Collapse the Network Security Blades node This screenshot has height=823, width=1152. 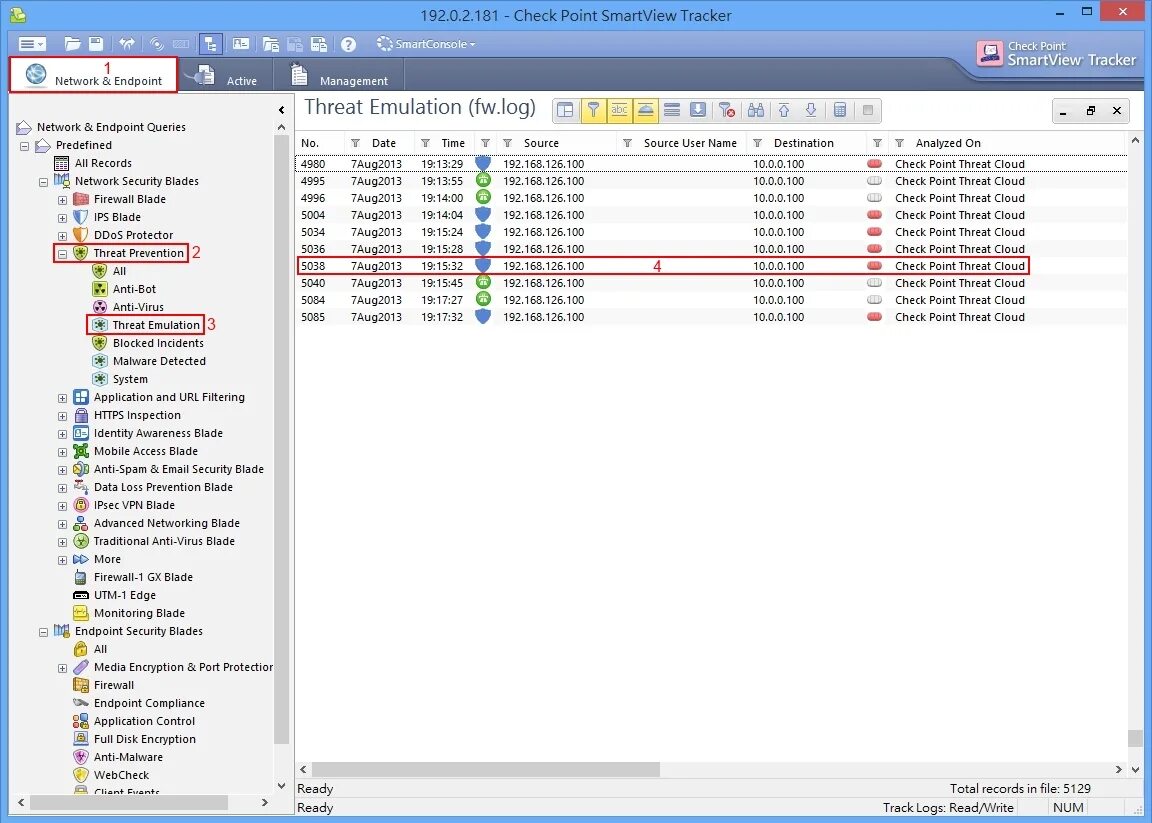[x=43, y=182]
